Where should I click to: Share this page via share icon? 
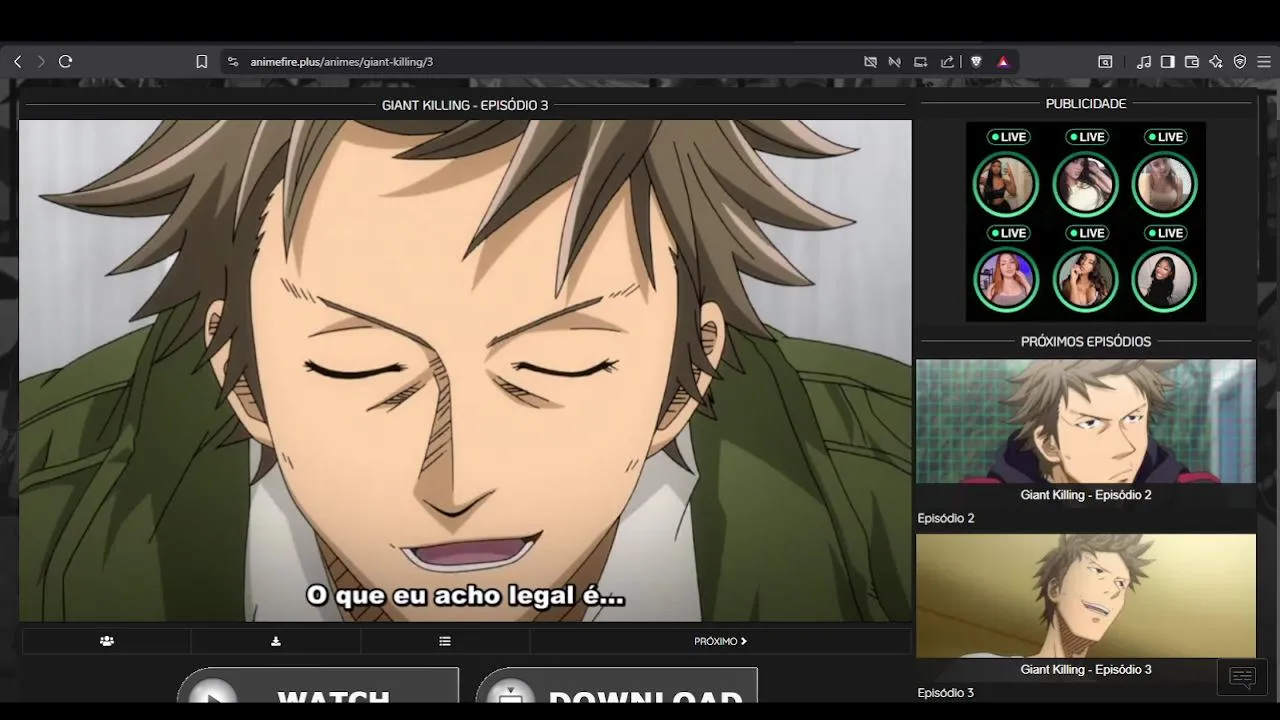(947, 62)
